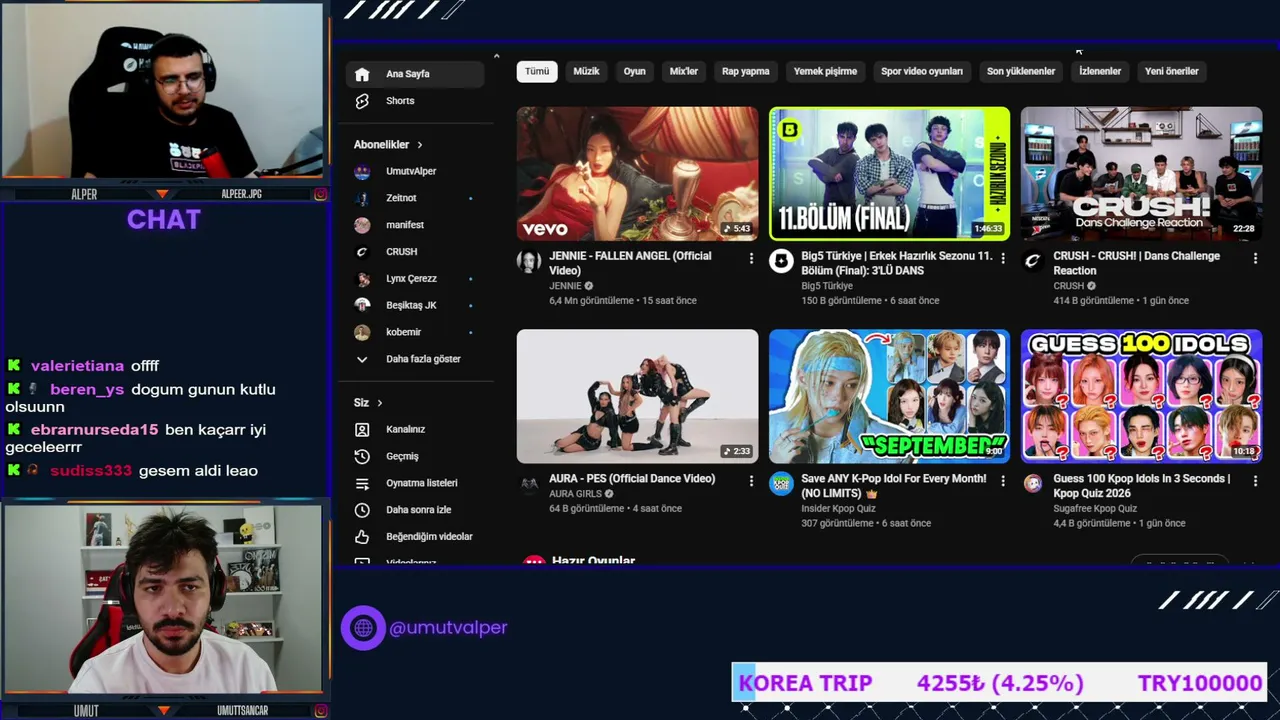Open kobemir subscription avatar

point(362,332)
